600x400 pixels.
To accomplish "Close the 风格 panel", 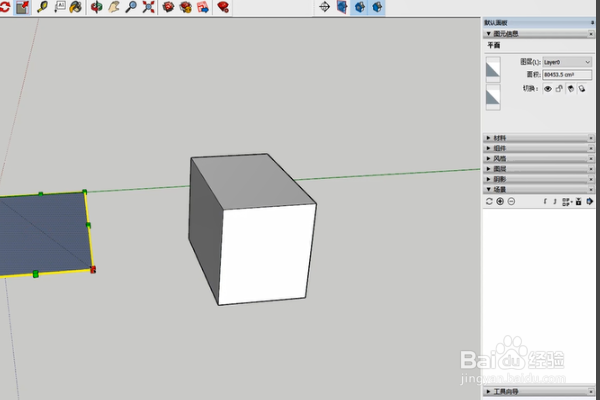I will click(591, 159).
